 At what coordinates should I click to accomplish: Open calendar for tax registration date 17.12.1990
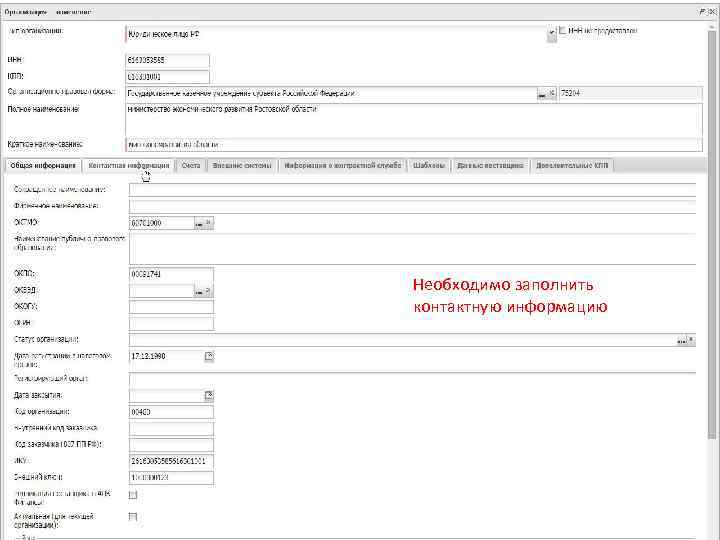click(209, 356)
